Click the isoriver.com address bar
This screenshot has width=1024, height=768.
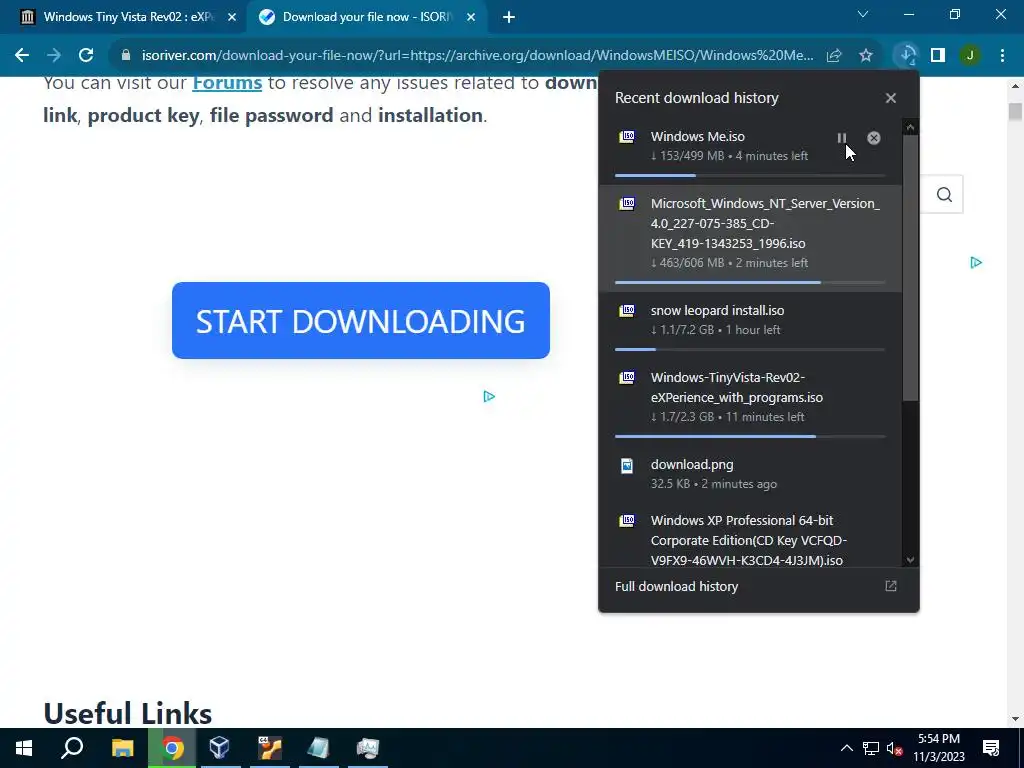(x=477, y=56)
